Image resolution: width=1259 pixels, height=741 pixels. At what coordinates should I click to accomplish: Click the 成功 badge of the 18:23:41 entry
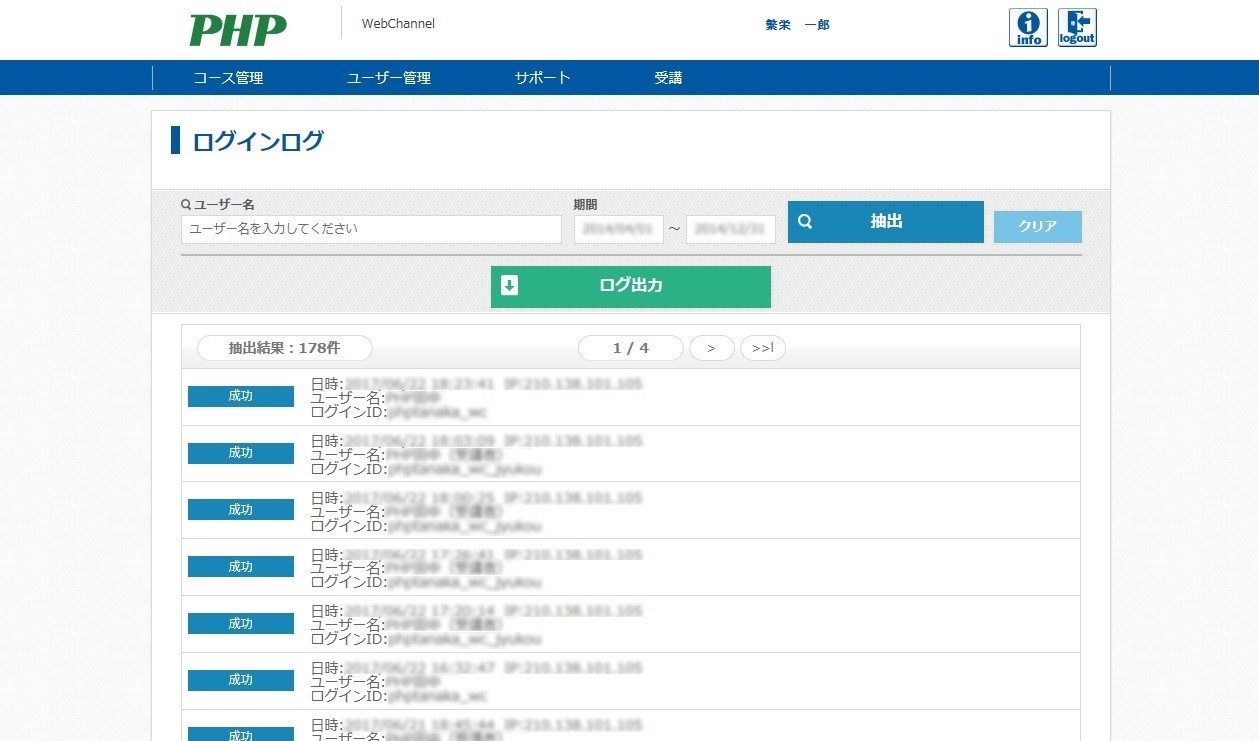coord(241,396)
